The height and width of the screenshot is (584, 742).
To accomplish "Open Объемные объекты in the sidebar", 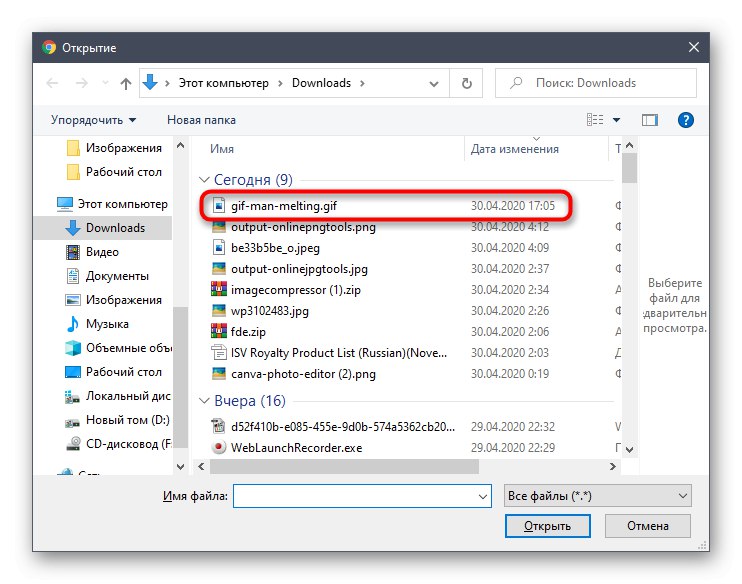I will point(118,348).
